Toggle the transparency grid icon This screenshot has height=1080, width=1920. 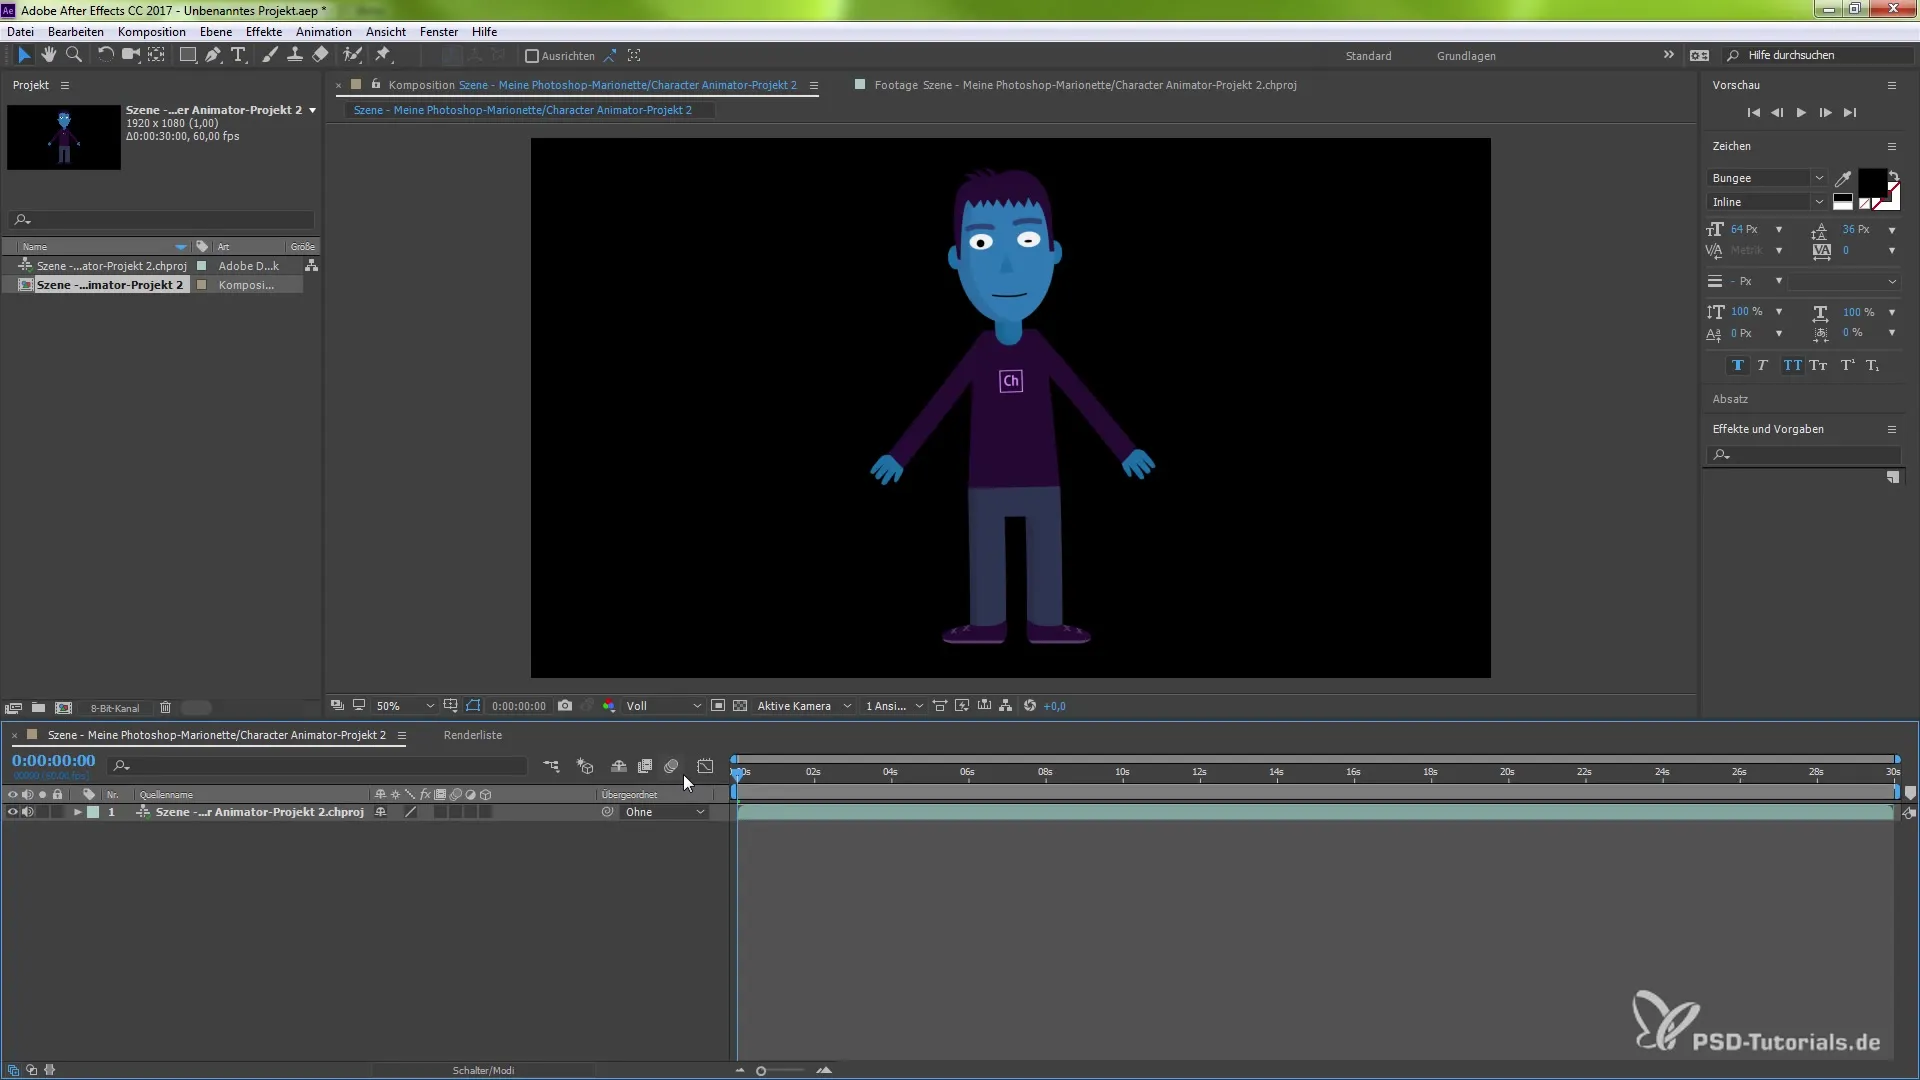pos(740,706)
